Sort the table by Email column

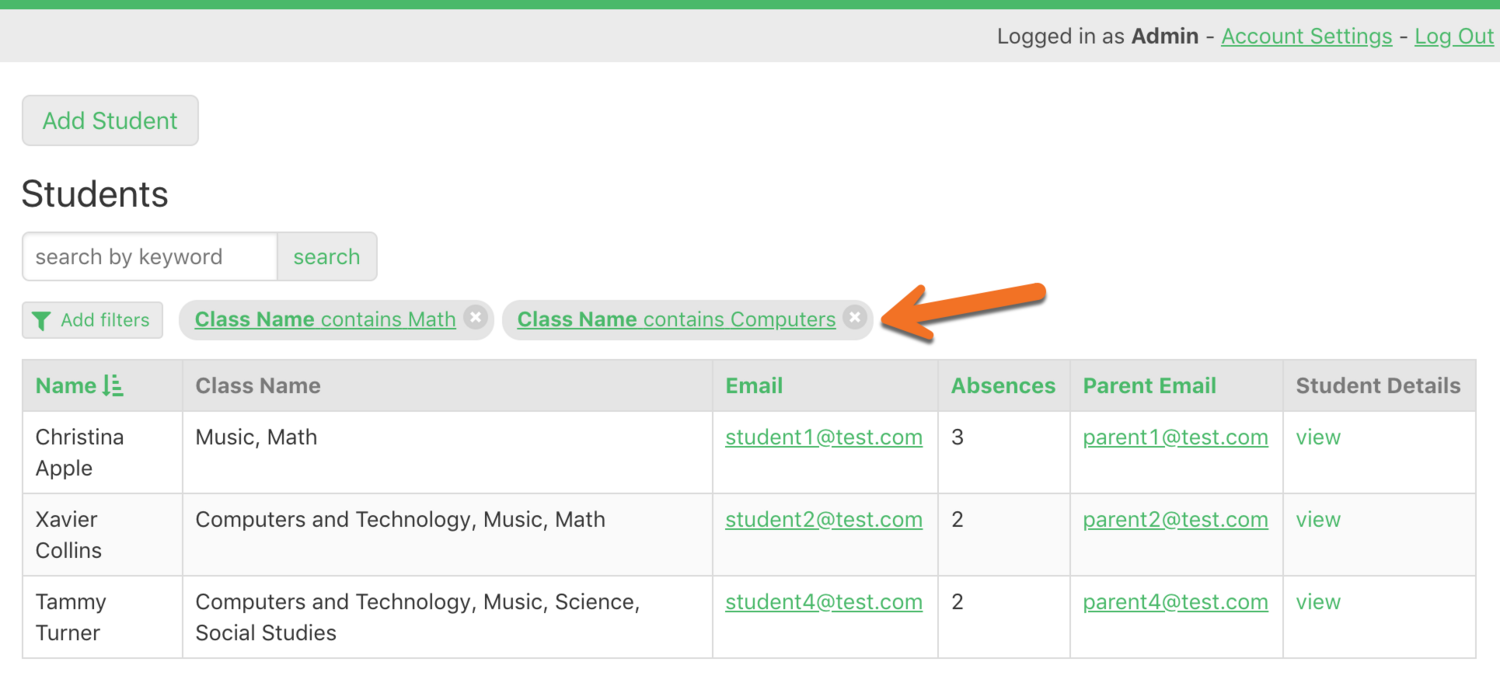(754, 386)
